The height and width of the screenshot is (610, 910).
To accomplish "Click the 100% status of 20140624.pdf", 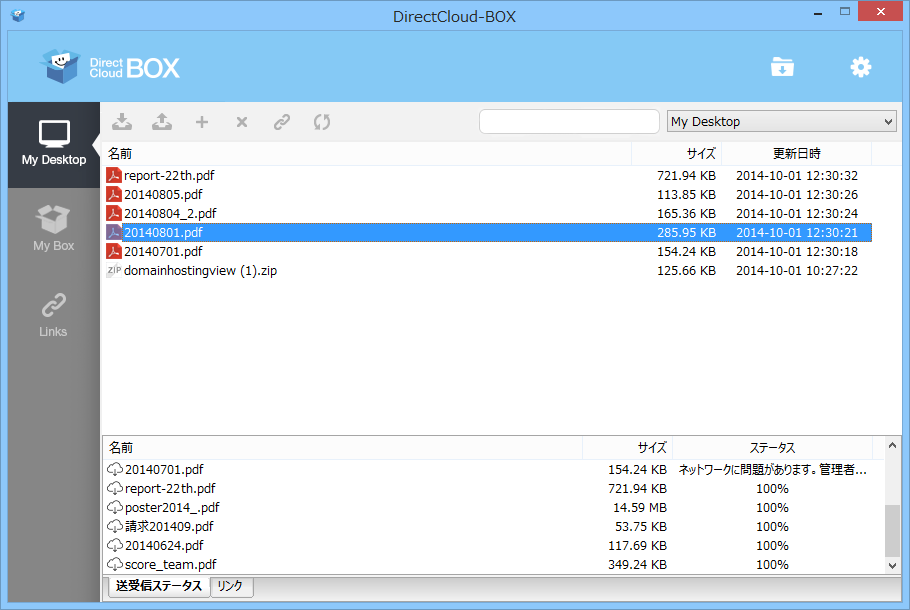I will coord(772,546).
